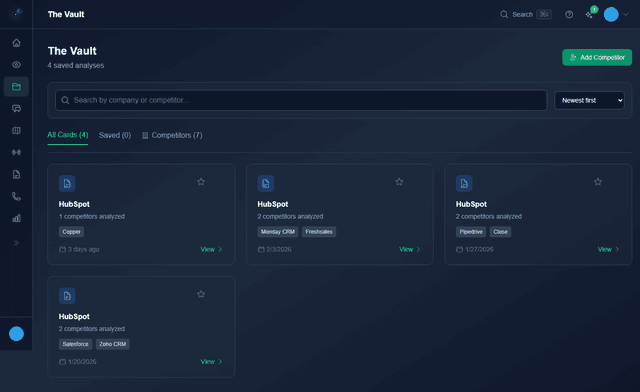Click the header profile avatar
The width and height of the screenshot is (640, 392).
pos(611,14)
